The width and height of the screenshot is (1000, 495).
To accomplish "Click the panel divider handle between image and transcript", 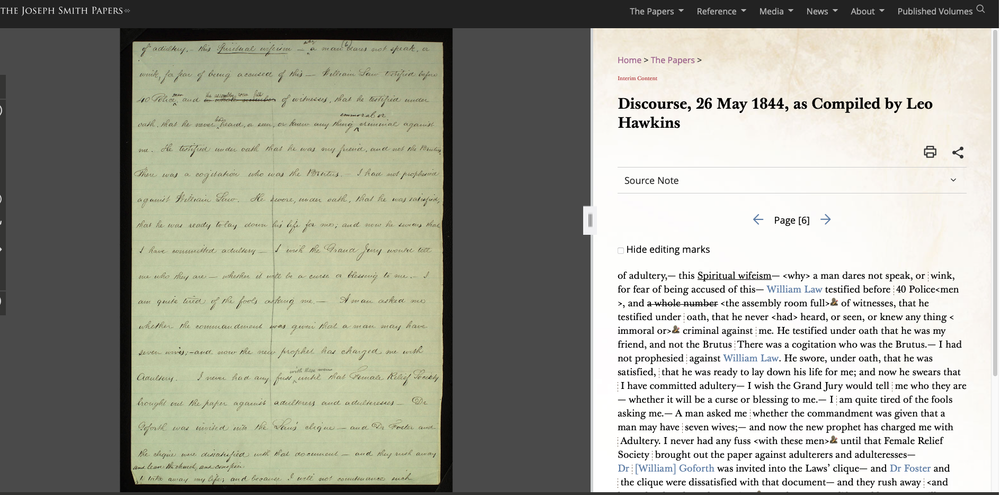I will [x=590, y=221].
